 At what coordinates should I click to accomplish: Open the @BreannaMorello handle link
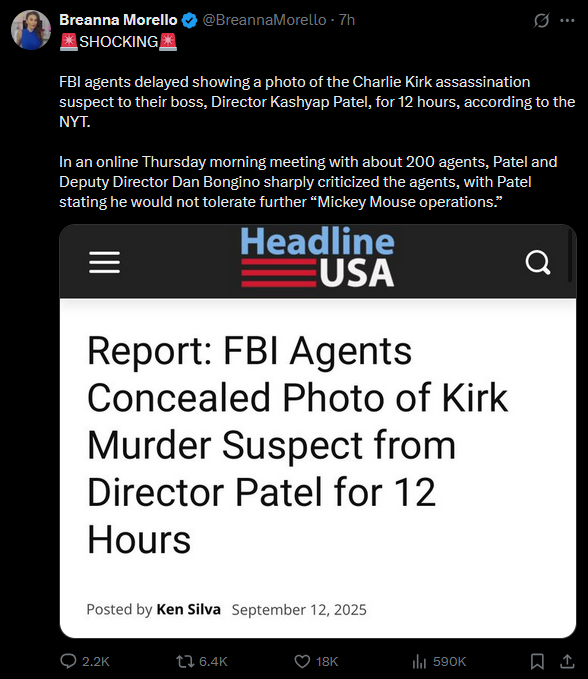point(264,20)
